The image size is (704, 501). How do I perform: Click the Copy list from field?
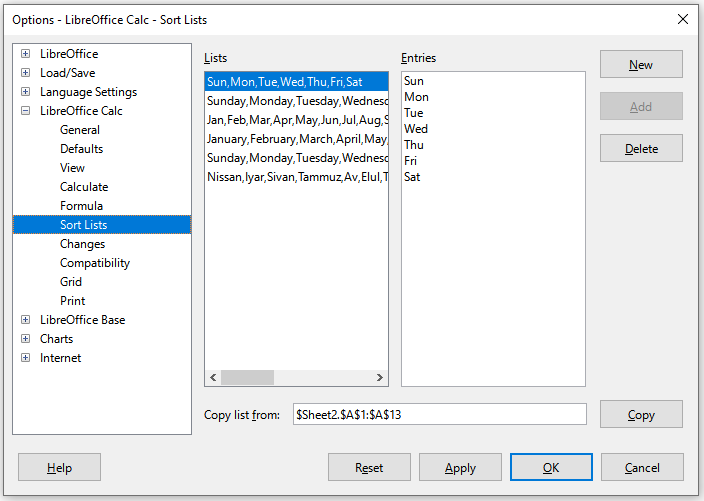pos(440,414)
